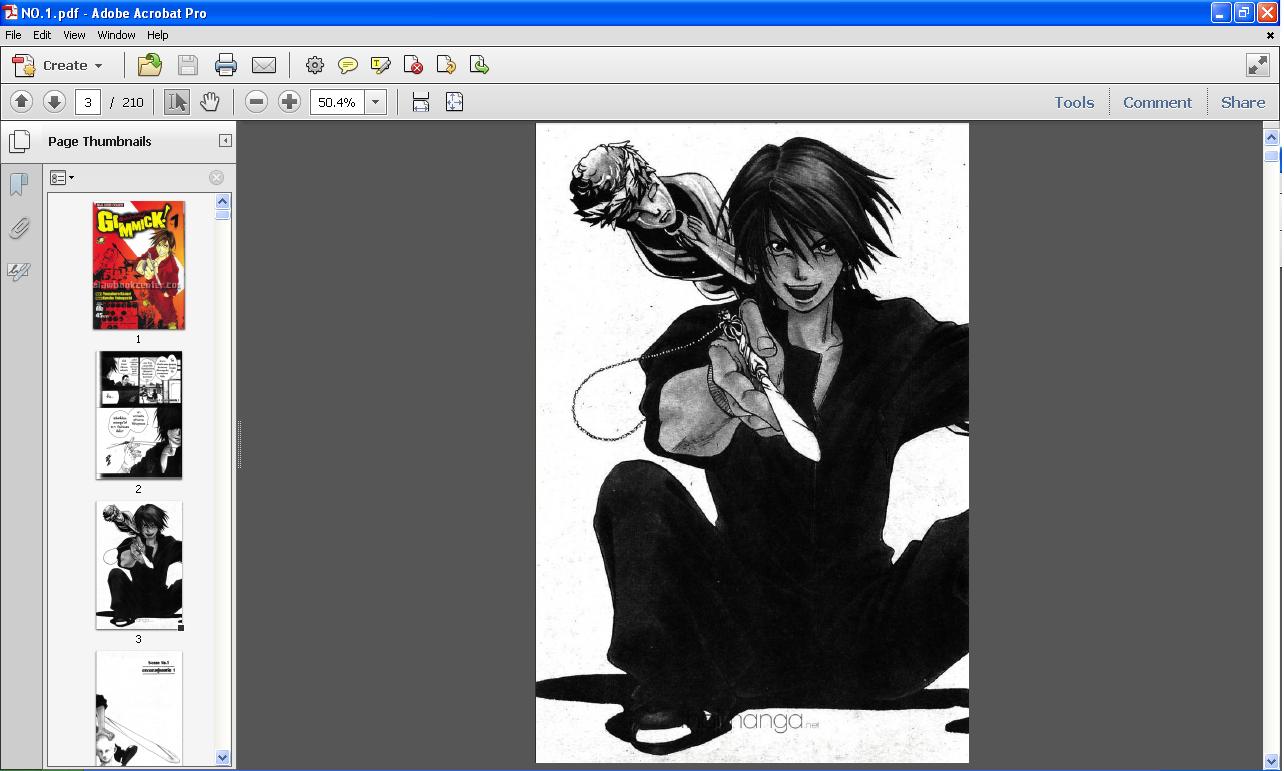The height and width of the screenshot is (771, 1284).
Task: Open the Tools pane
Action: point(1074,102)
